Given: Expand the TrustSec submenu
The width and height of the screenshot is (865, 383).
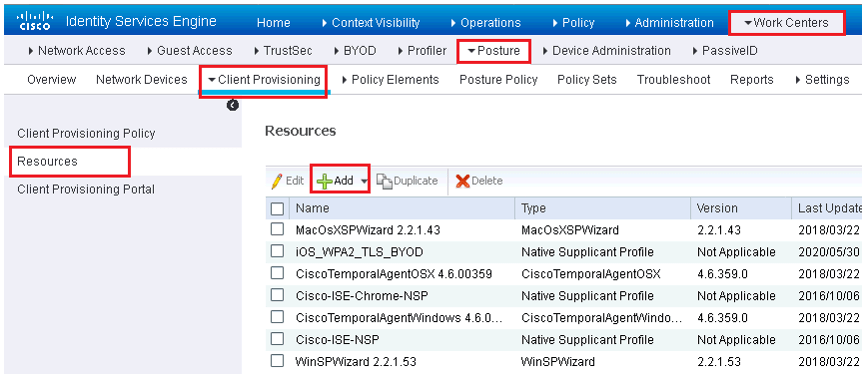Looking at the screenshot, I should [283, 51].
